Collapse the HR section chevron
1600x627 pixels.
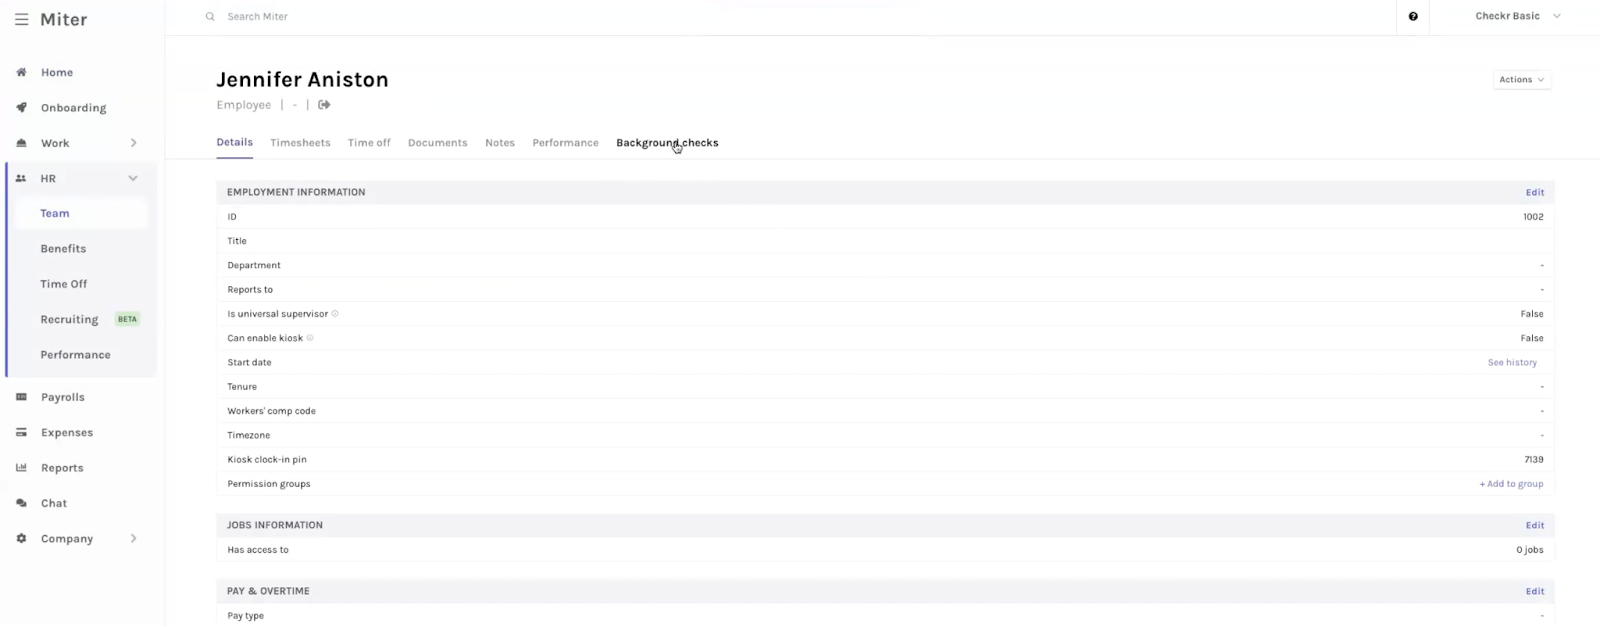pyautogui.click(x=133, y=178)
